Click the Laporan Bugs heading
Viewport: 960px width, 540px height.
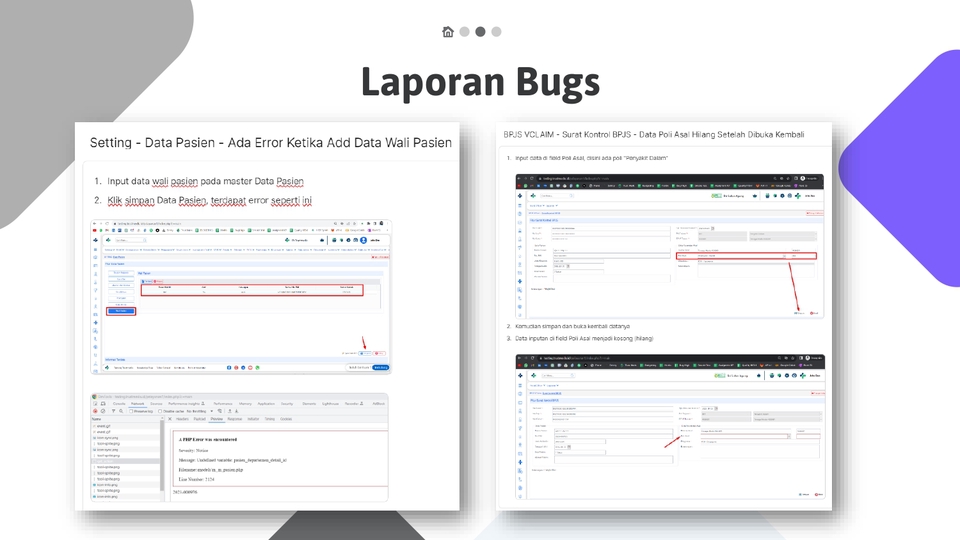tap(480, 82)
